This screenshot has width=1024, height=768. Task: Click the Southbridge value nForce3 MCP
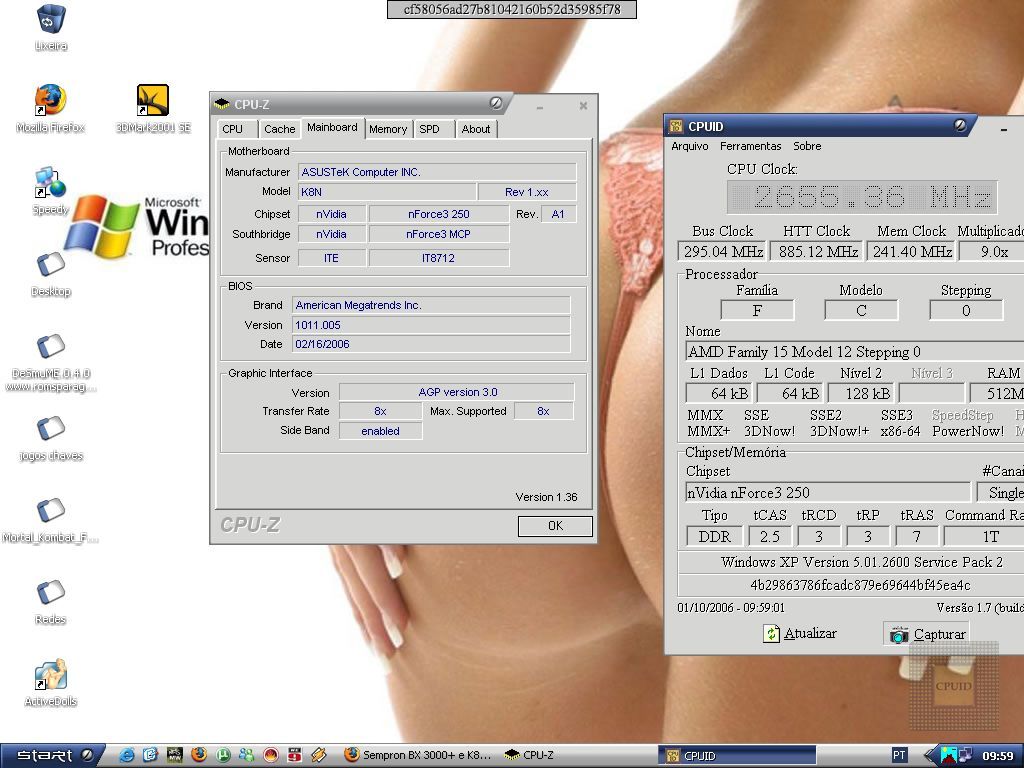[438, 234]
